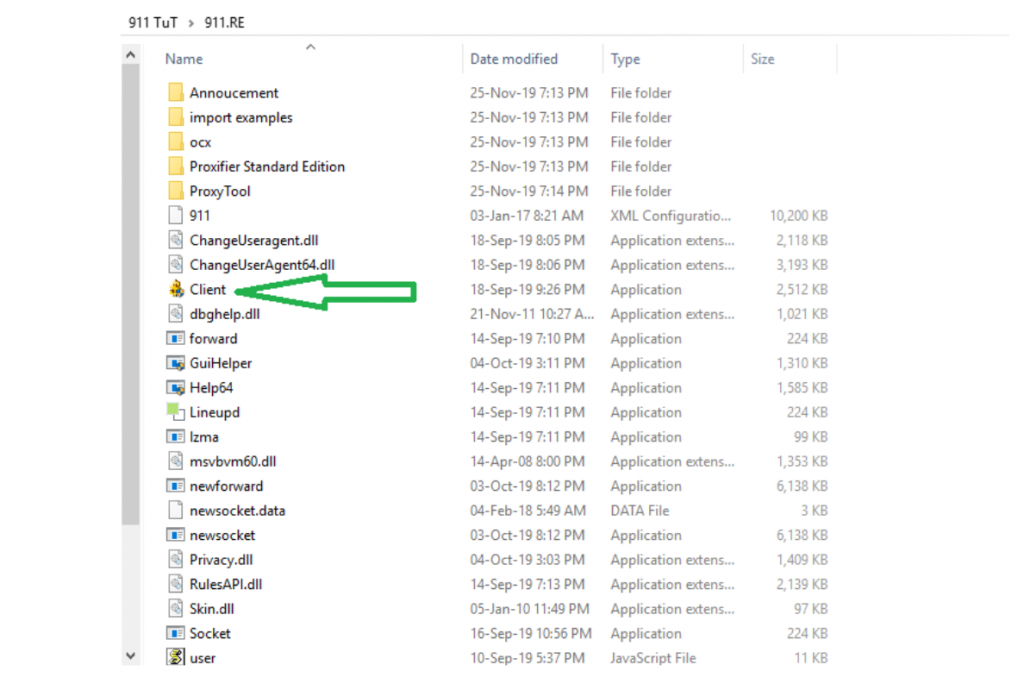1024x690 pixels.
Task: Click the Privacy.dll file icon
Action: click(x=176, y=559)
